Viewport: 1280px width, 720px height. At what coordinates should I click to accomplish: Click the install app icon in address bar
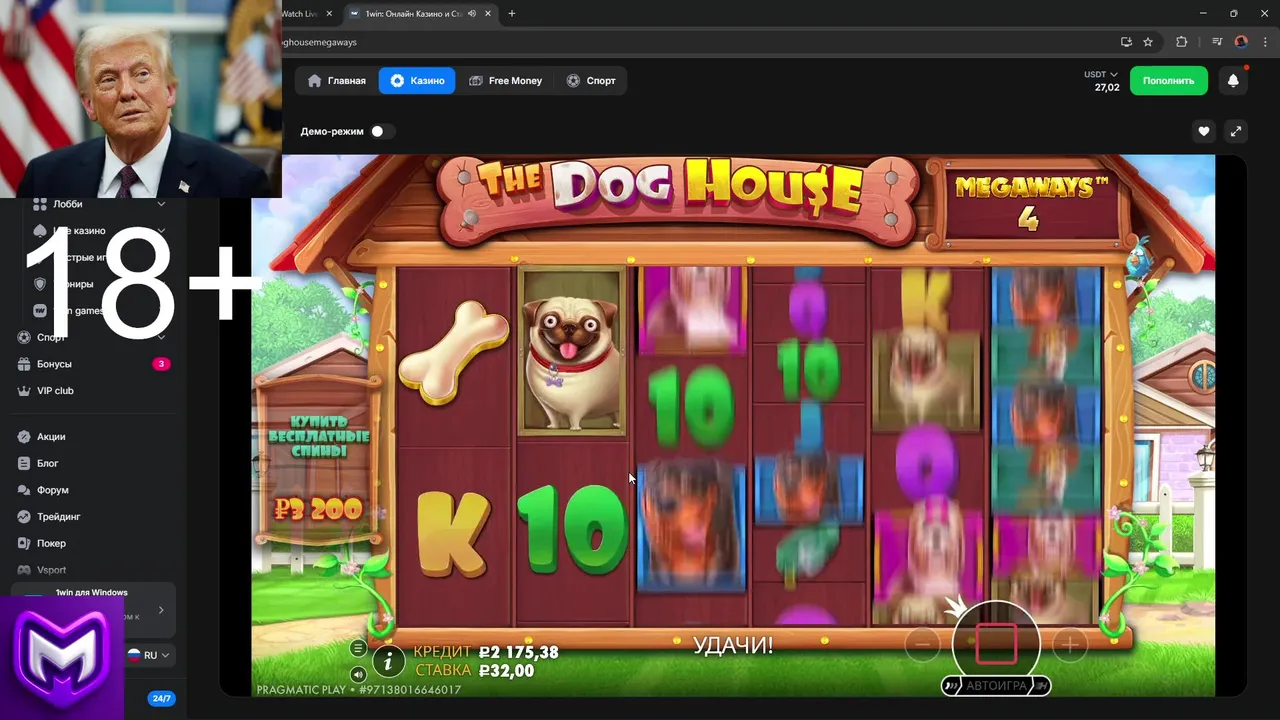[x=1126, y=42]
